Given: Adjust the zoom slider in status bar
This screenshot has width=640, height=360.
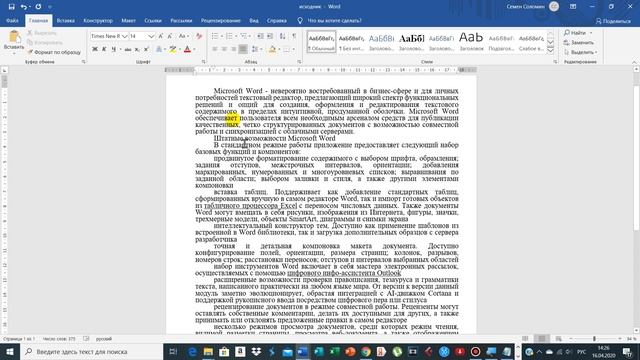Looking at the screenshot, I should tap(594, 338).
